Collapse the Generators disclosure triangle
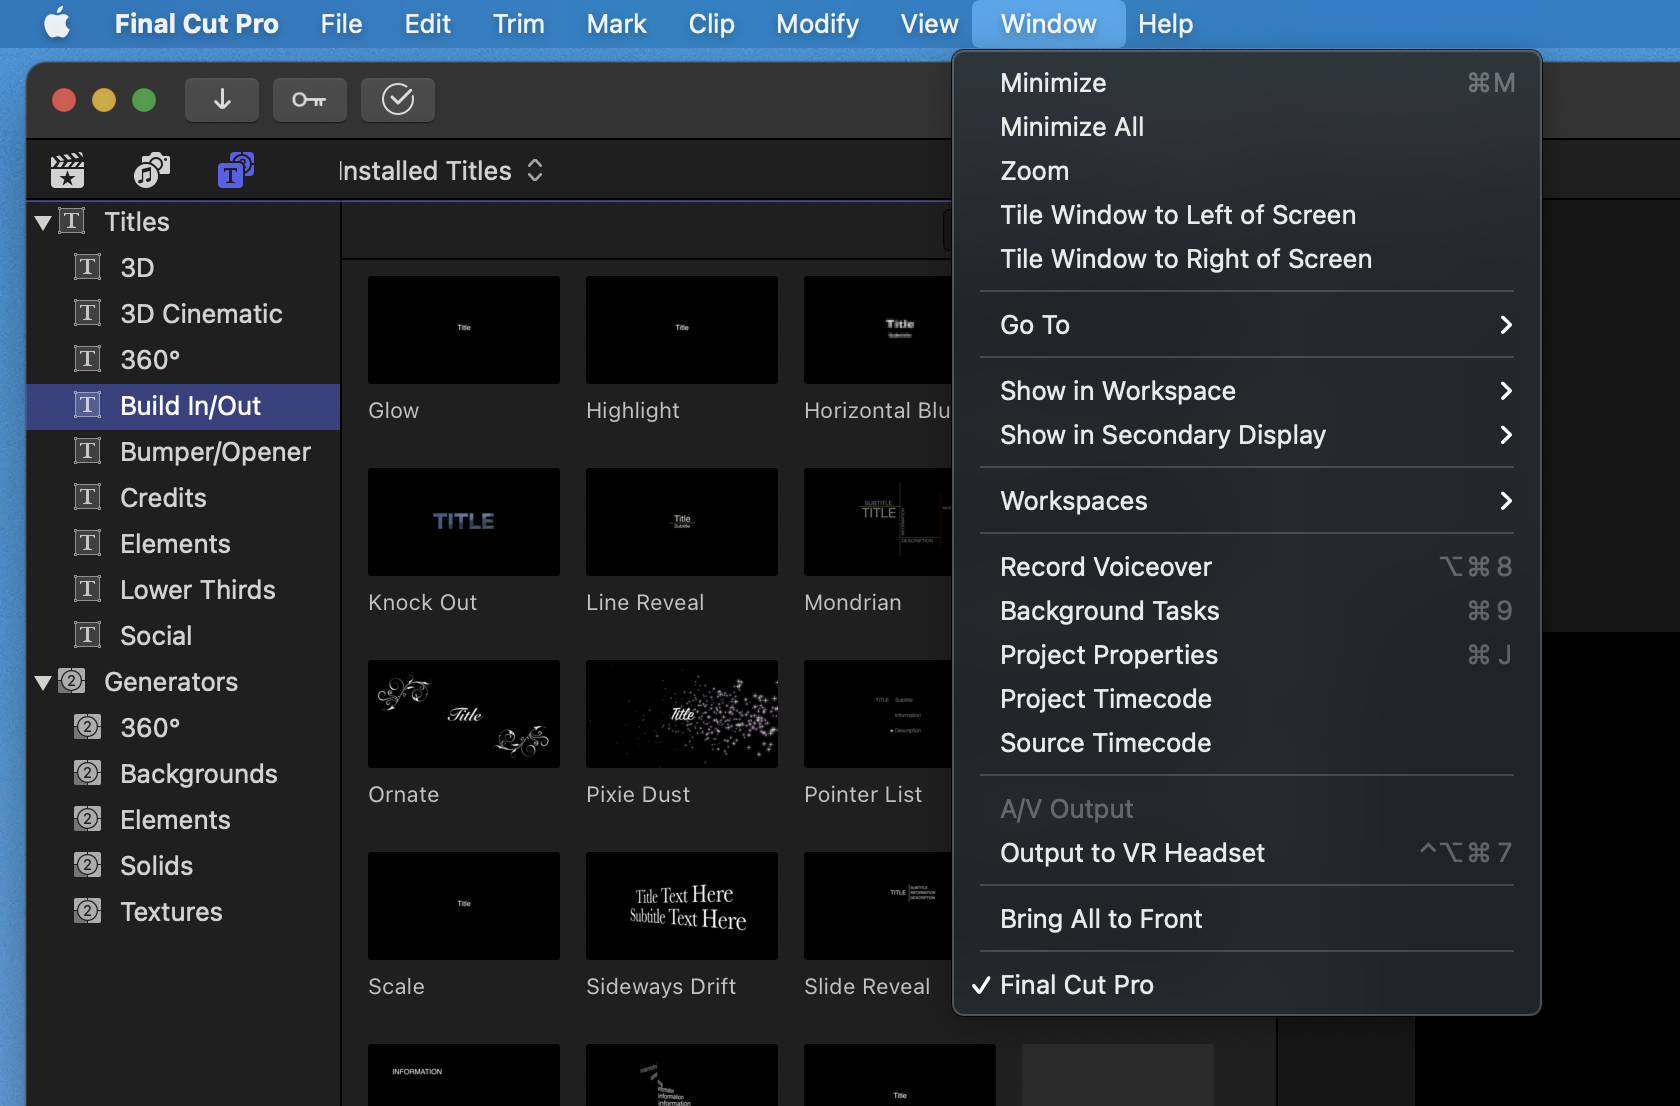 (43, 682)
